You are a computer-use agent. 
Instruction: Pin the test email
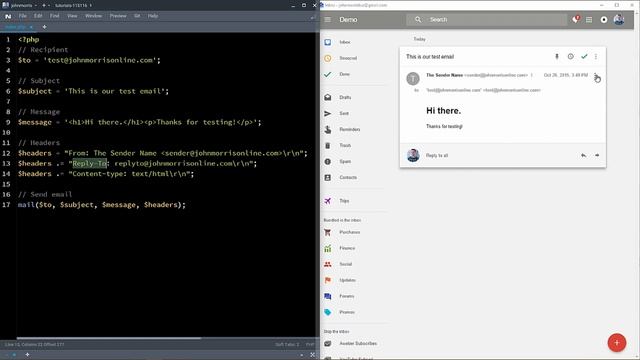pyautogui.click(x=557, y=57)
